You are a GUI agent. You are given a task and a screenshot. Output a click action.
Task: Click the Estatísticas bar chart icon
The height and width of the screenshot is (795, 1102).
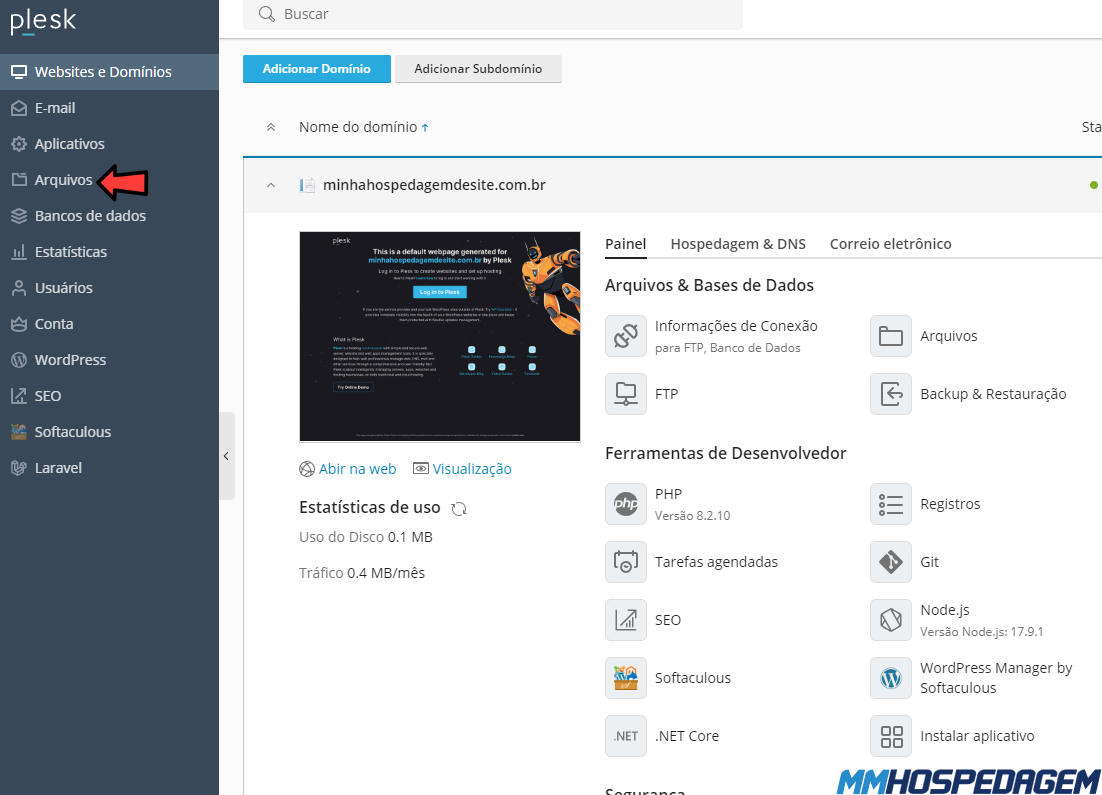click(19, 252)
